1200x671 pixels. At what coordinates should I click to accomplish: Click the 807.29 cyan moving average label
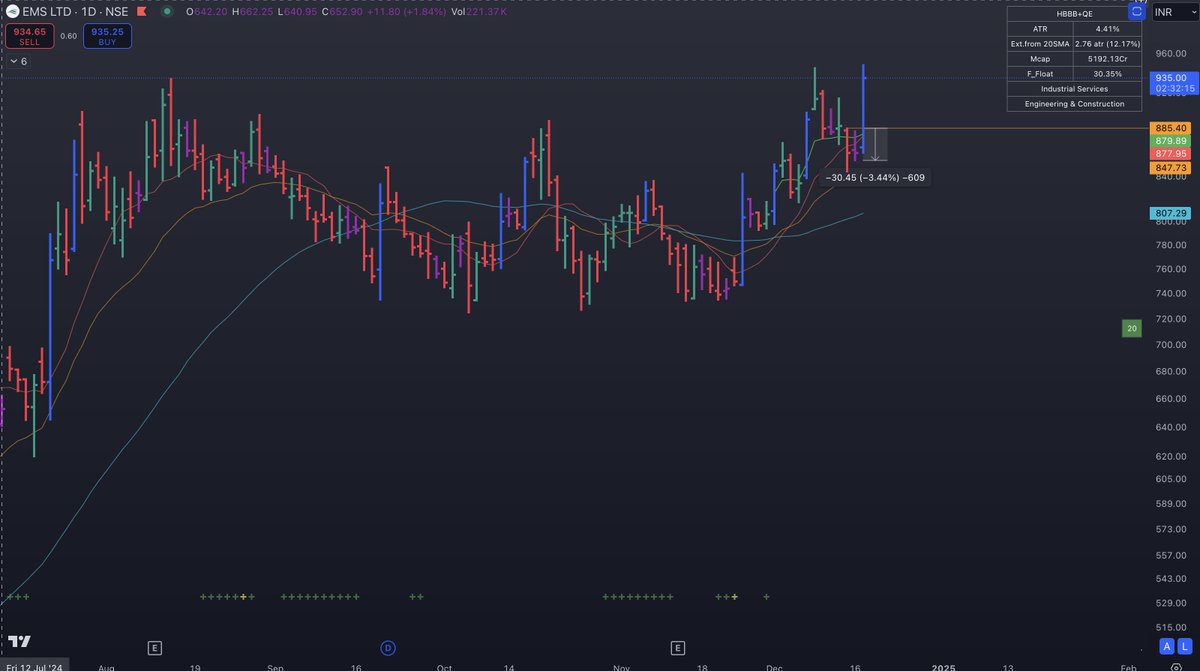[1170, 213]
